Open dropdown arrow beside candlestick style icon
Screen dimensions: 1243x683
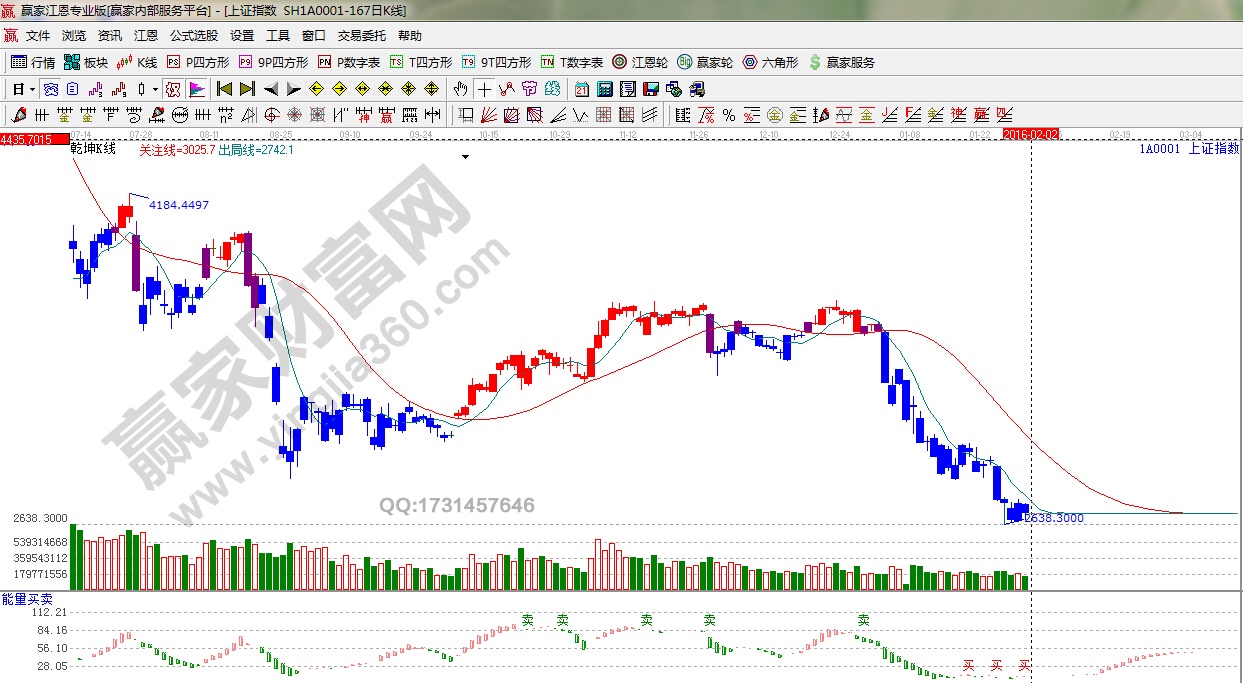click(155, 89)
